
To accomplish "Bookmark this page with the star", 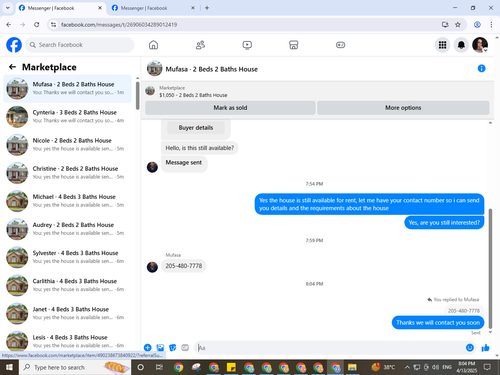I will pos(458,24).
